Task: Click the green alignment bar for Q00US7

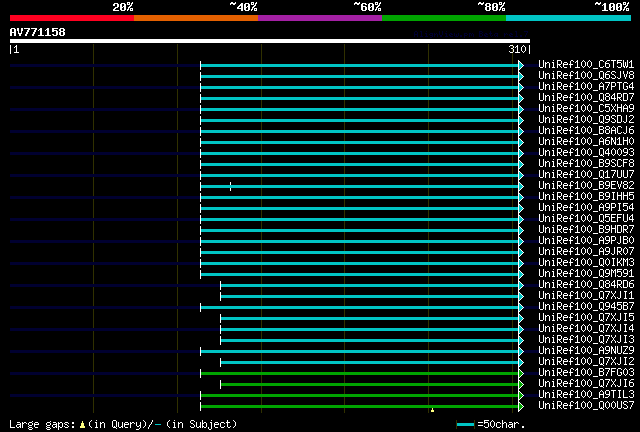Action: coord(360,407)
